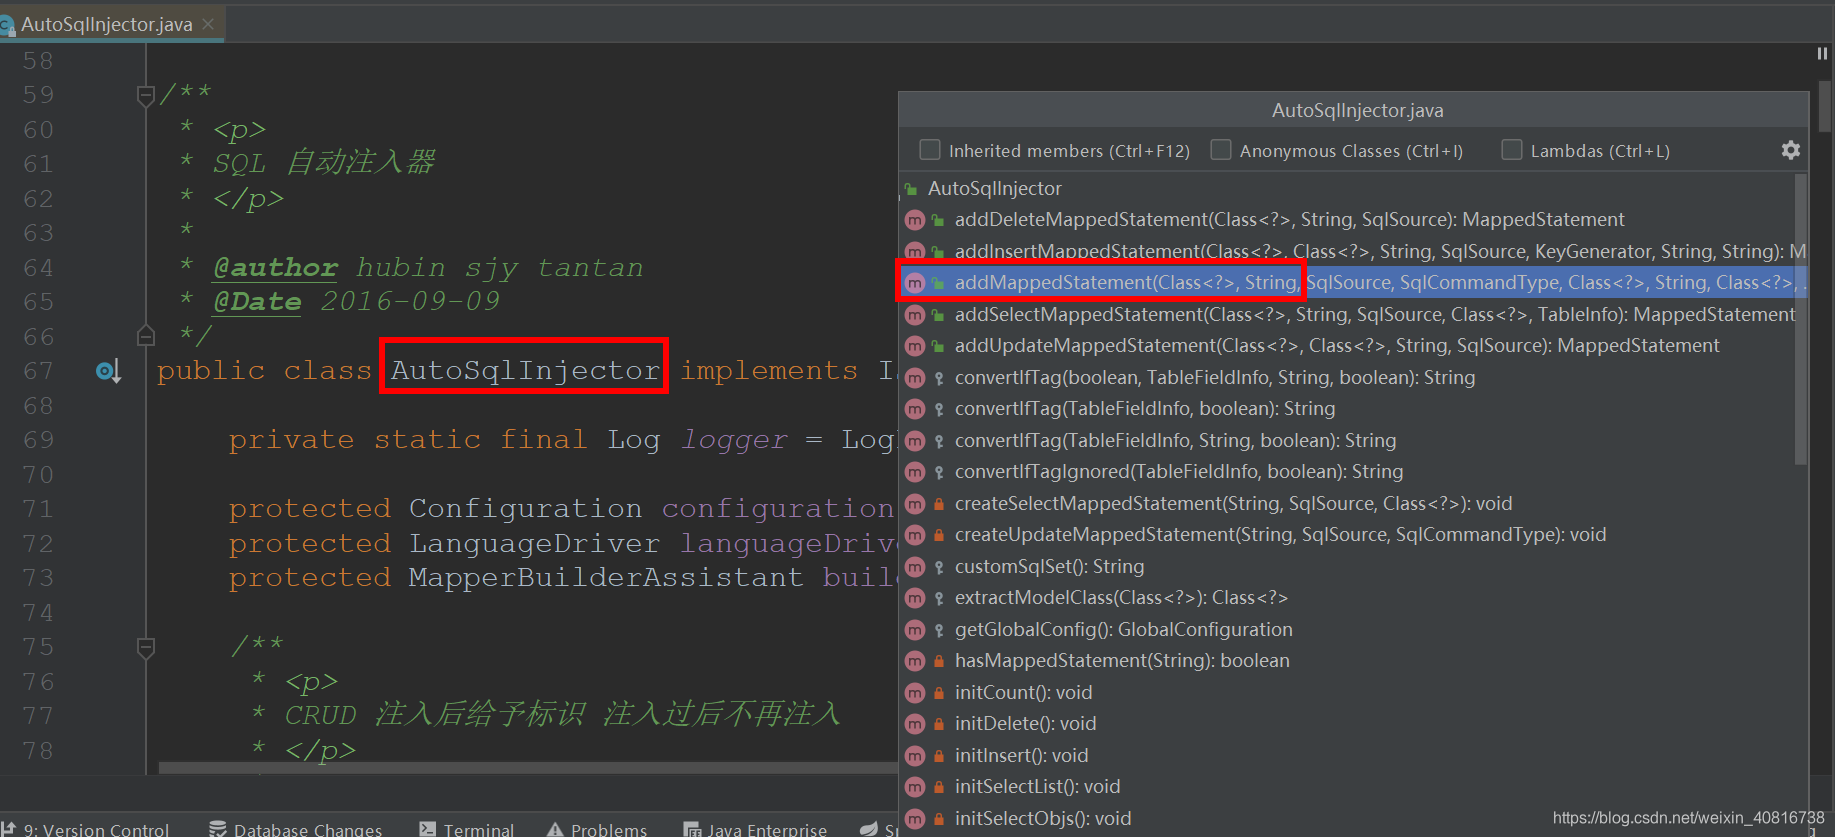Click the @Date tag in Javadoc
This screenshot has height=837, width=1835.
[x=257, y=302]
